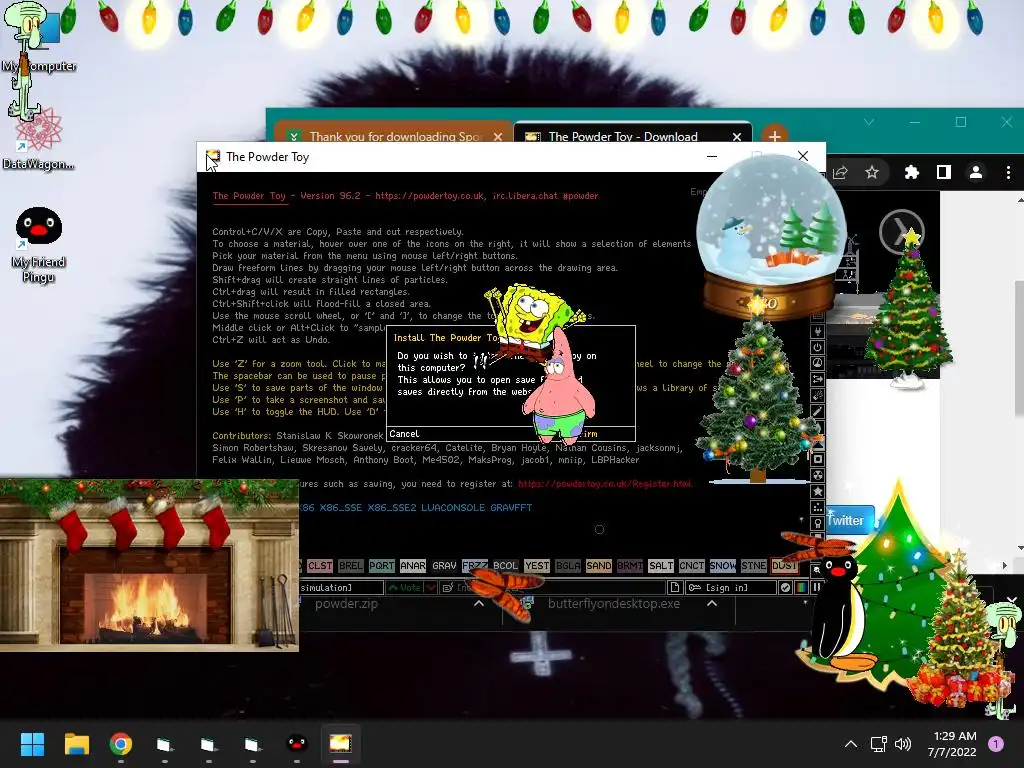1024x768 pixels.
Task: Open the Explosives icon menu
Action: click(x=817, y=395)
